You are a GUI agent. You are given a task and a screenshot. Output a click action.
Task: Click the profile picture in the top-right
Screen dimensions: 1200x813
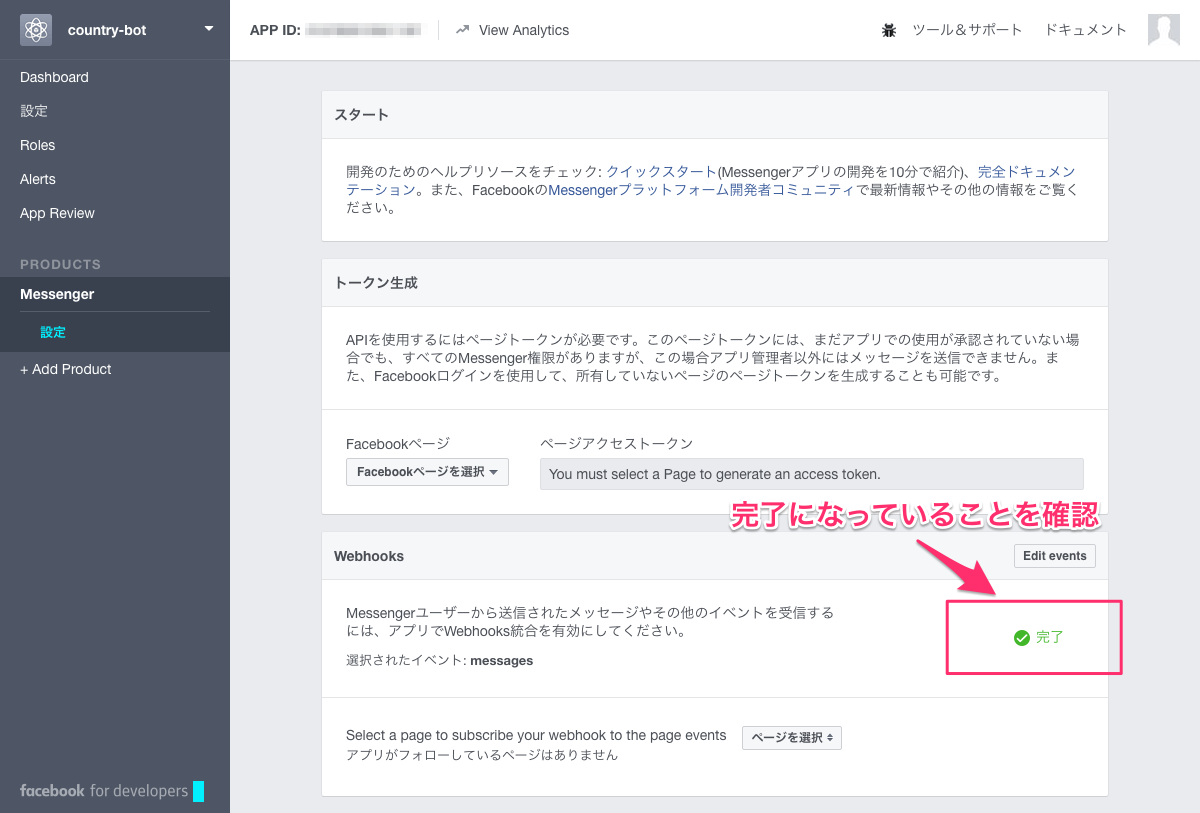[x=1163, y=30]
